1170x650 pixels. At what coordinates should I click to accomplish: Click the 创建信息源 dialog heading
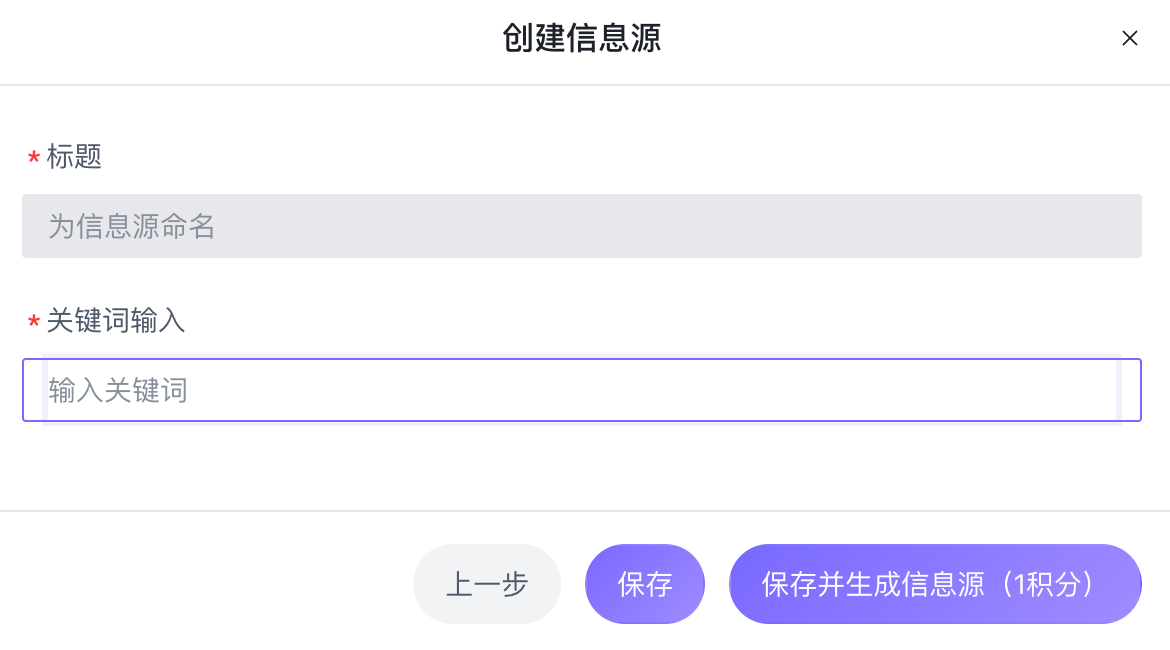(581, 39)
